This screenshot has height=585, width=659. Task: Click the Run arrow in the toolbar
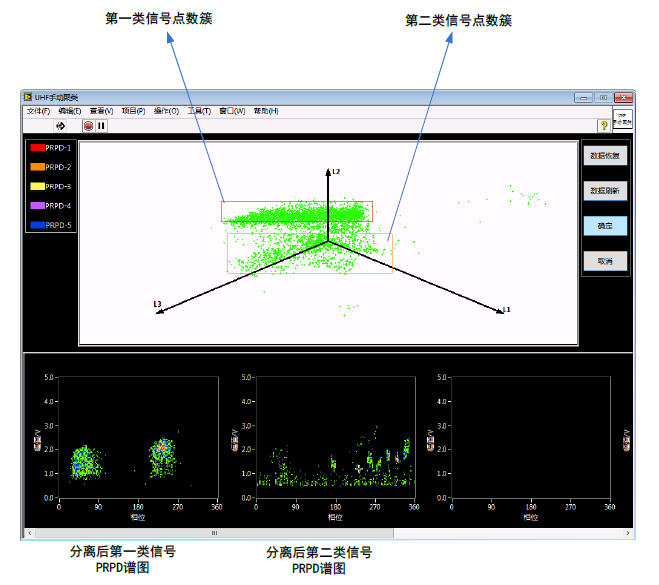coord(60,126)
